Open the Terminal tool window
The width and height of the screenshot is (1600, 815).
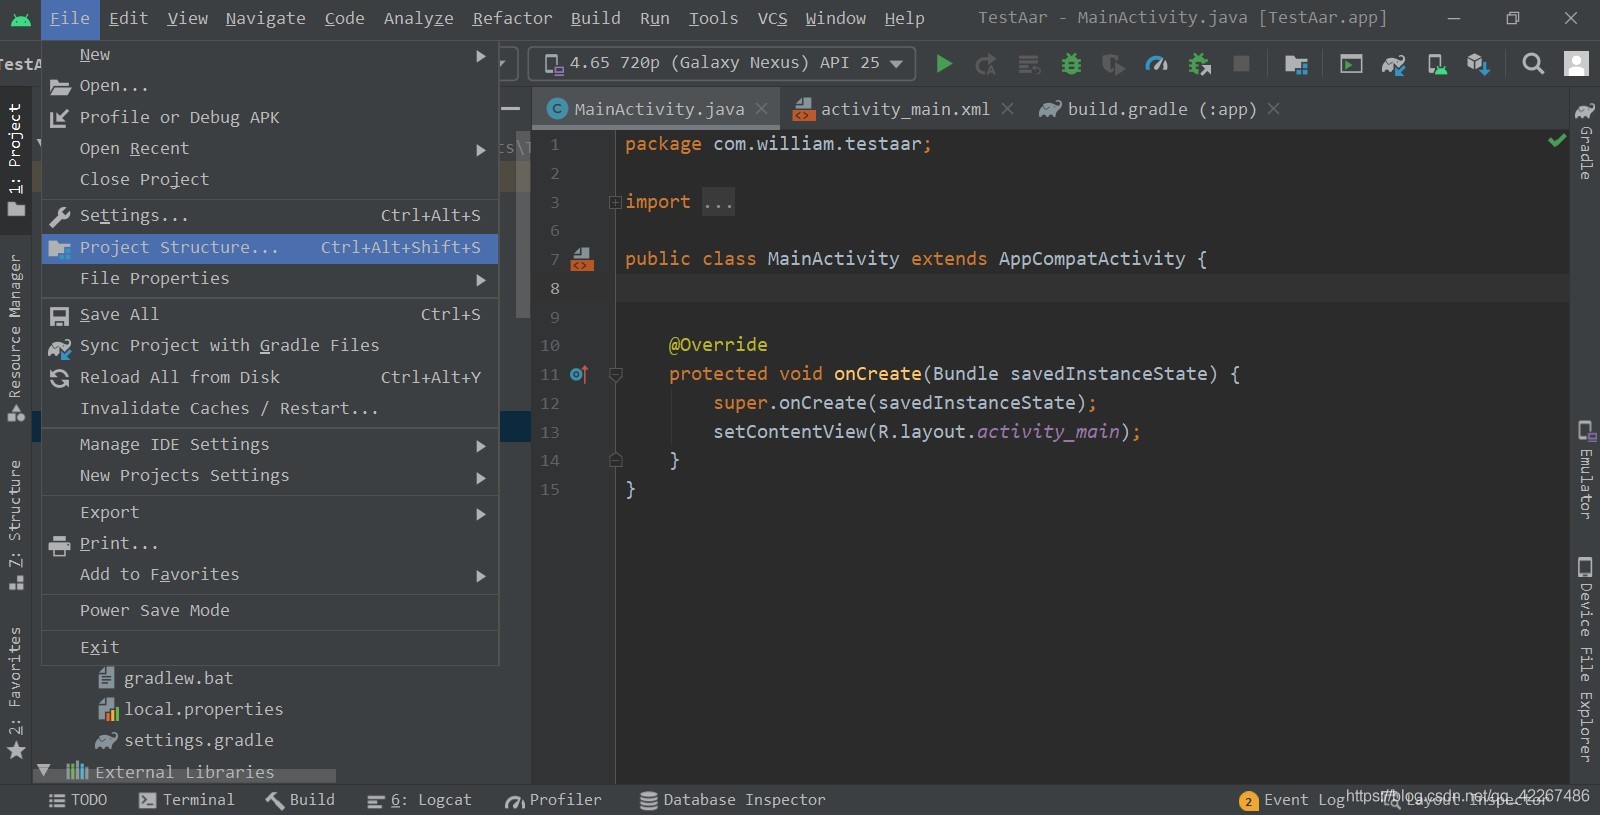187,800
